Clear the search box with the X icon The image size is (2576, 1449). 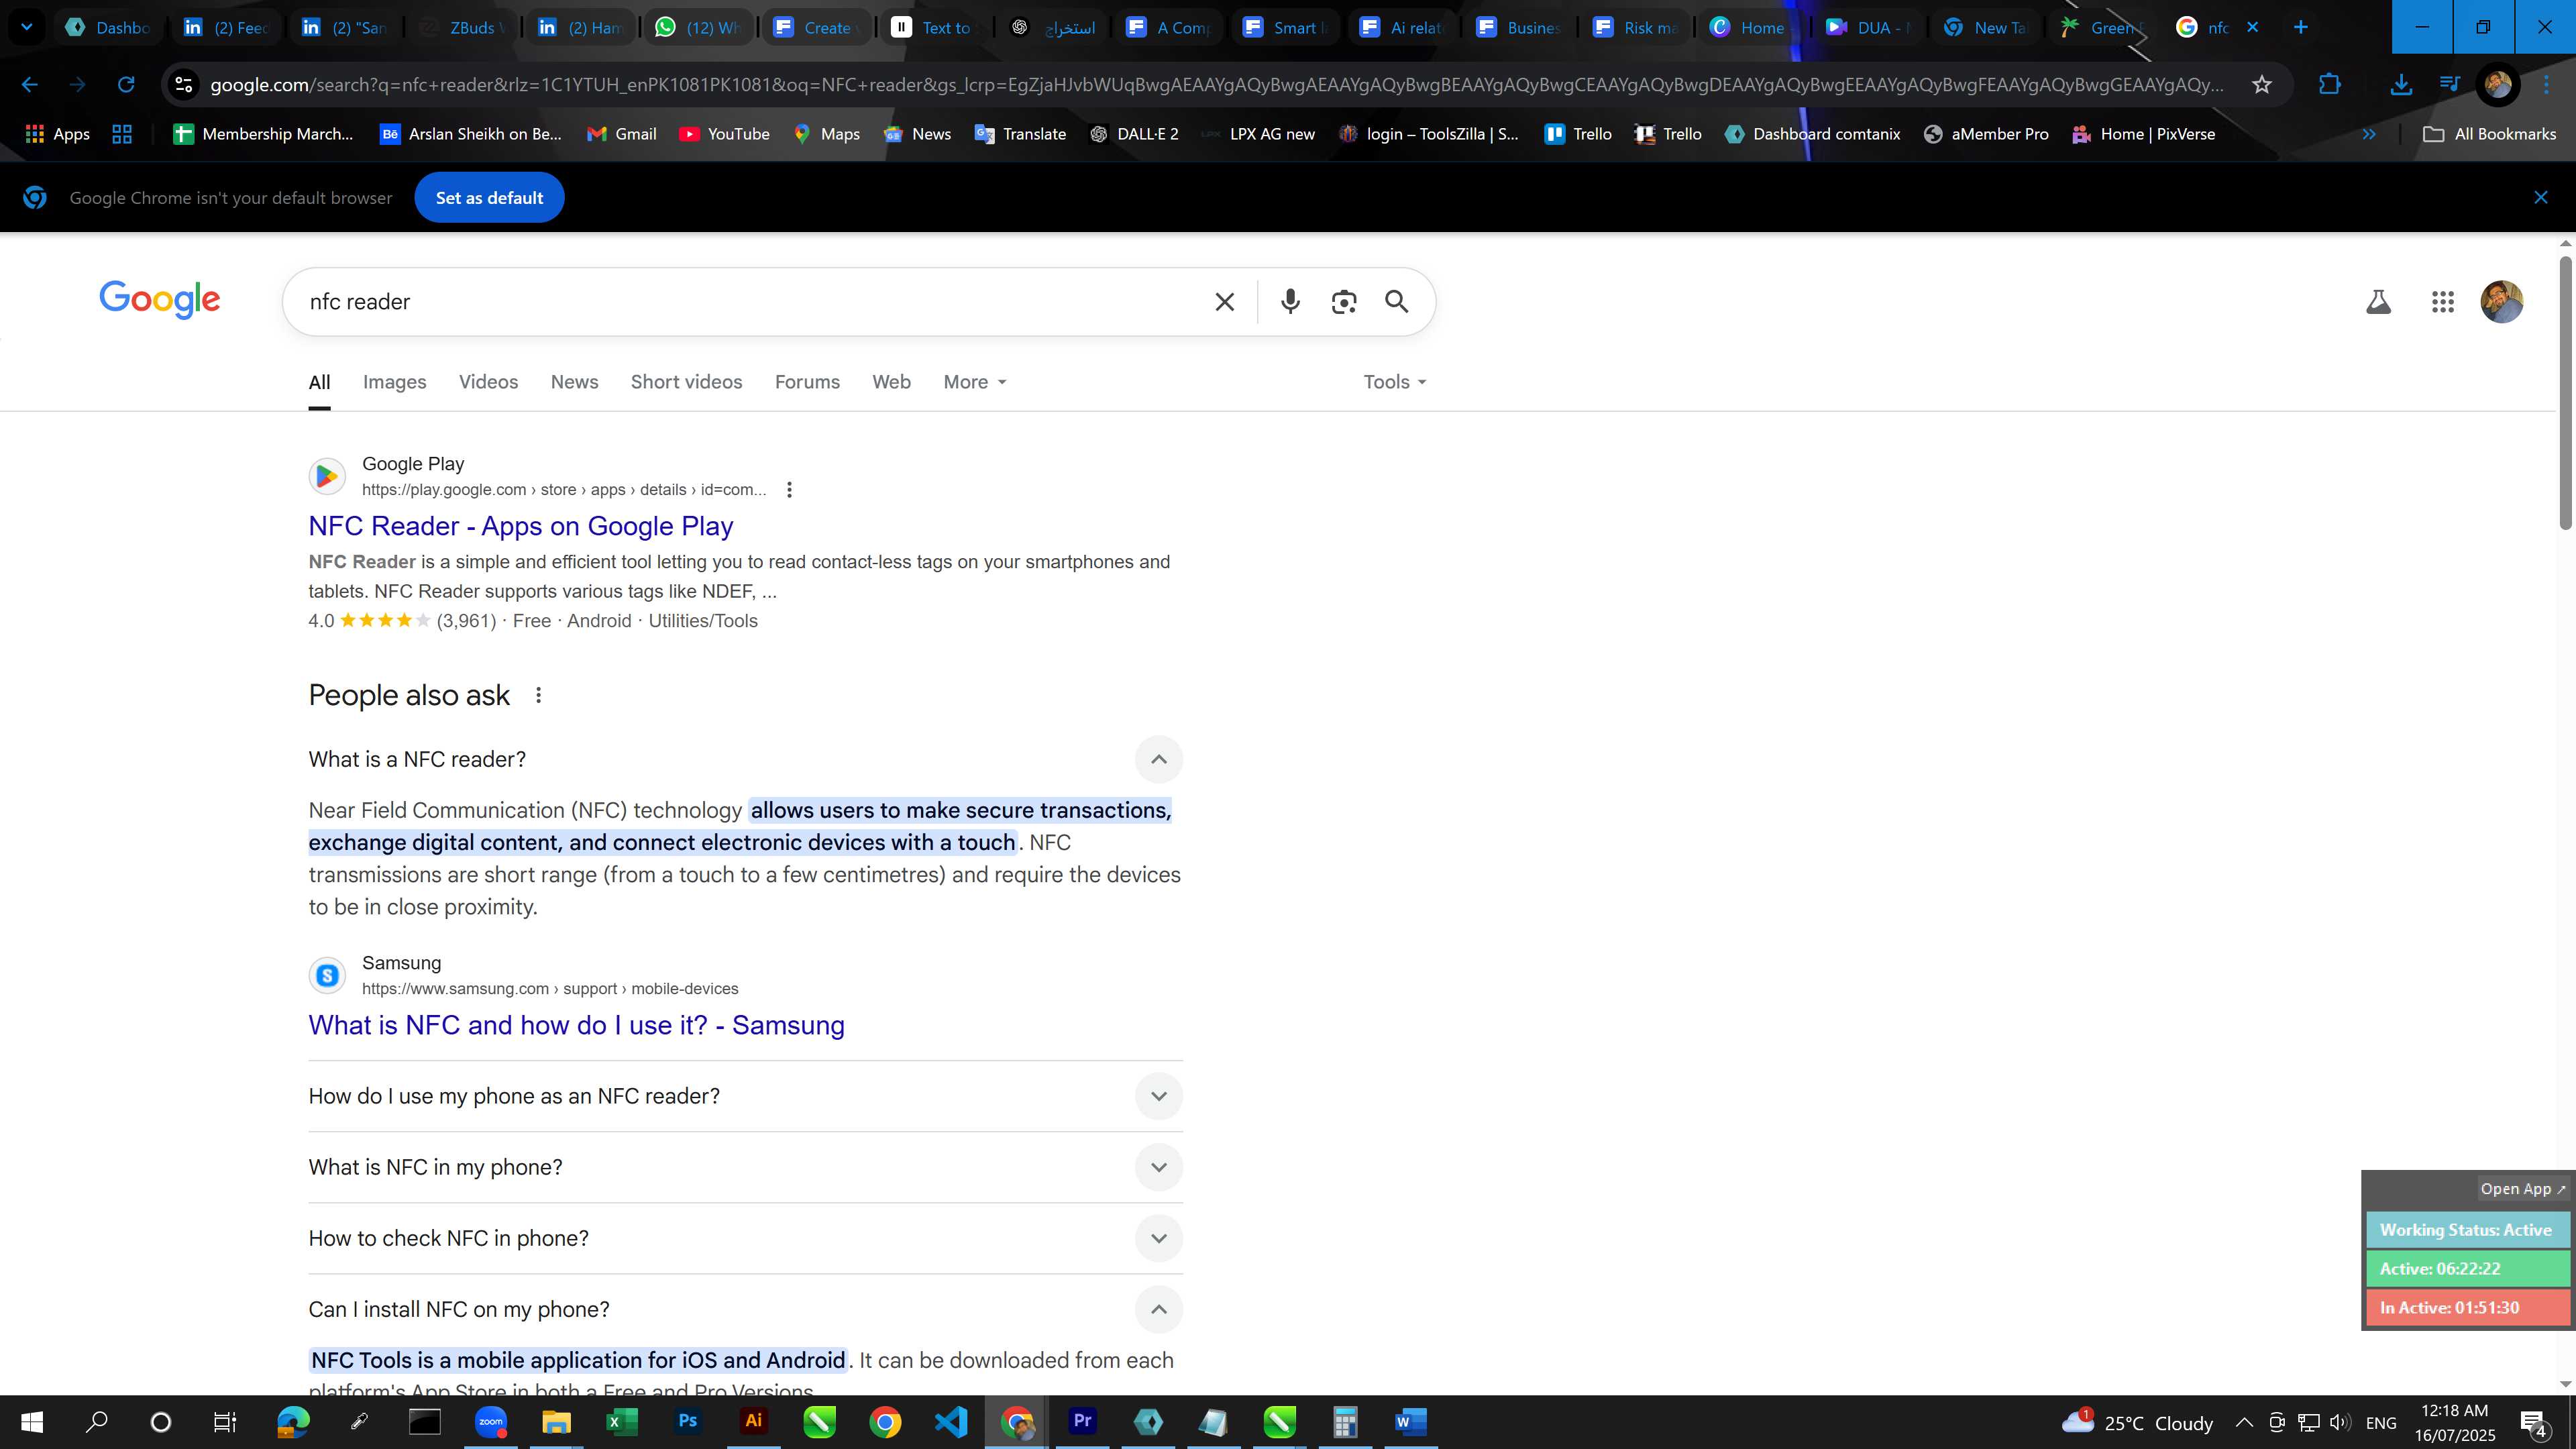tap(1224, 302)
